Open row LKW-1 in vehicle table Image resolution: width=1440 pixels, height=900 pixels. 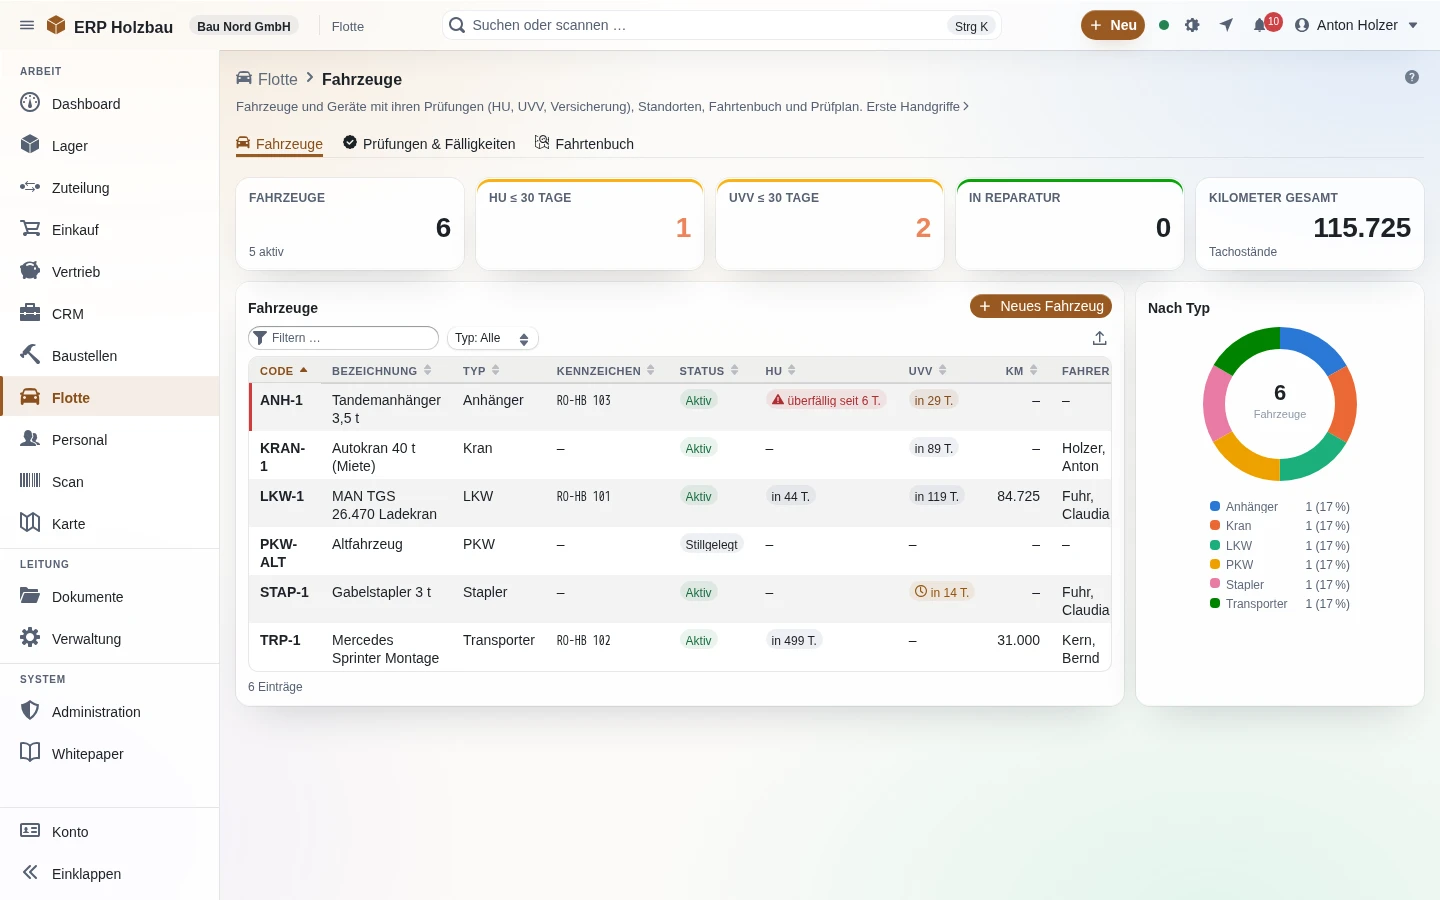[680, 504]
